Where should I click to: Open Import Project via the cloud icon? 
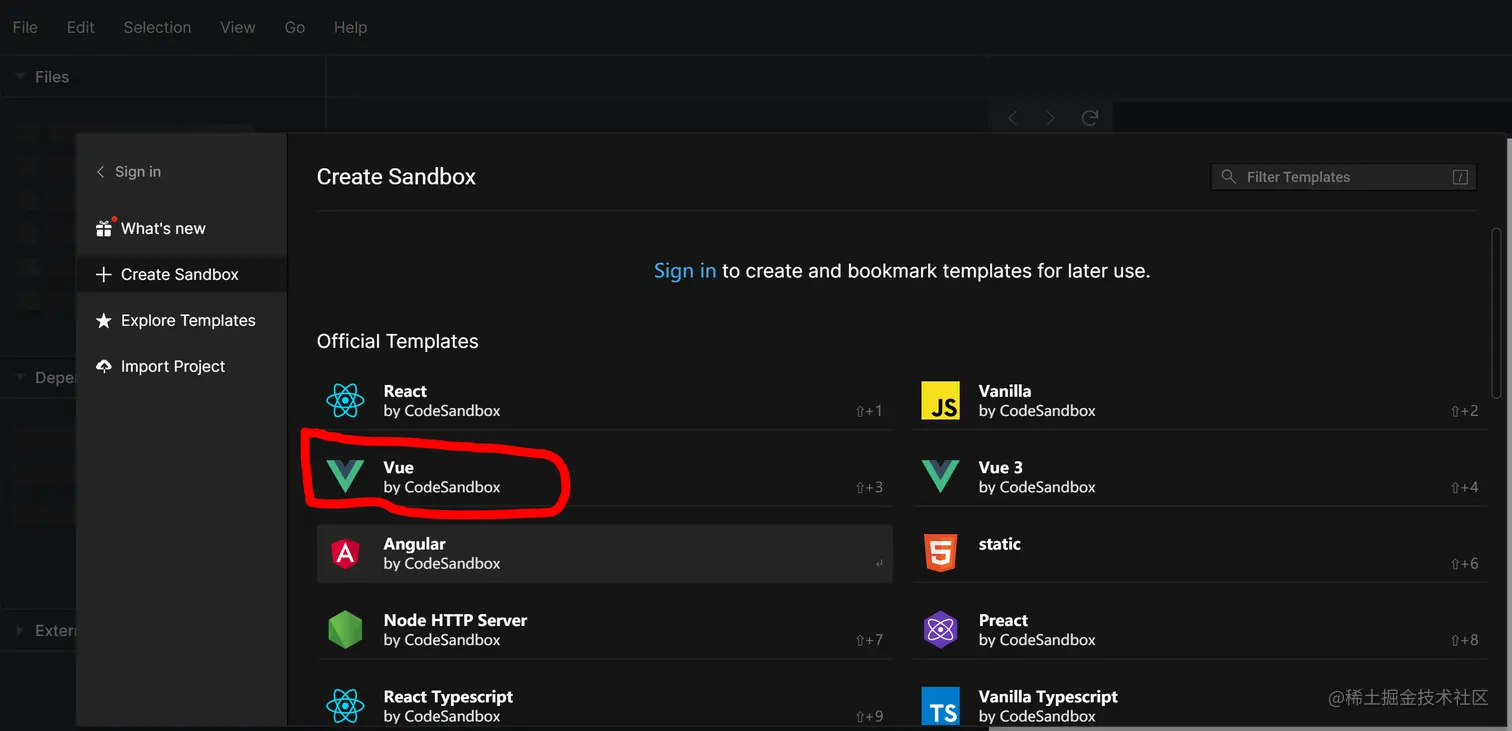104,366
